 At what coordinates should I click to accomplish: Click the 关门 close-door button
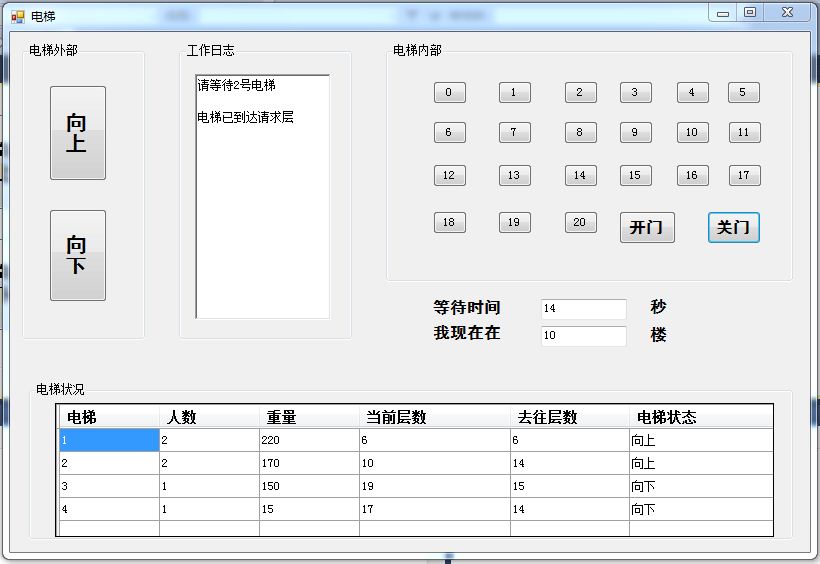(x=734, y=228)
